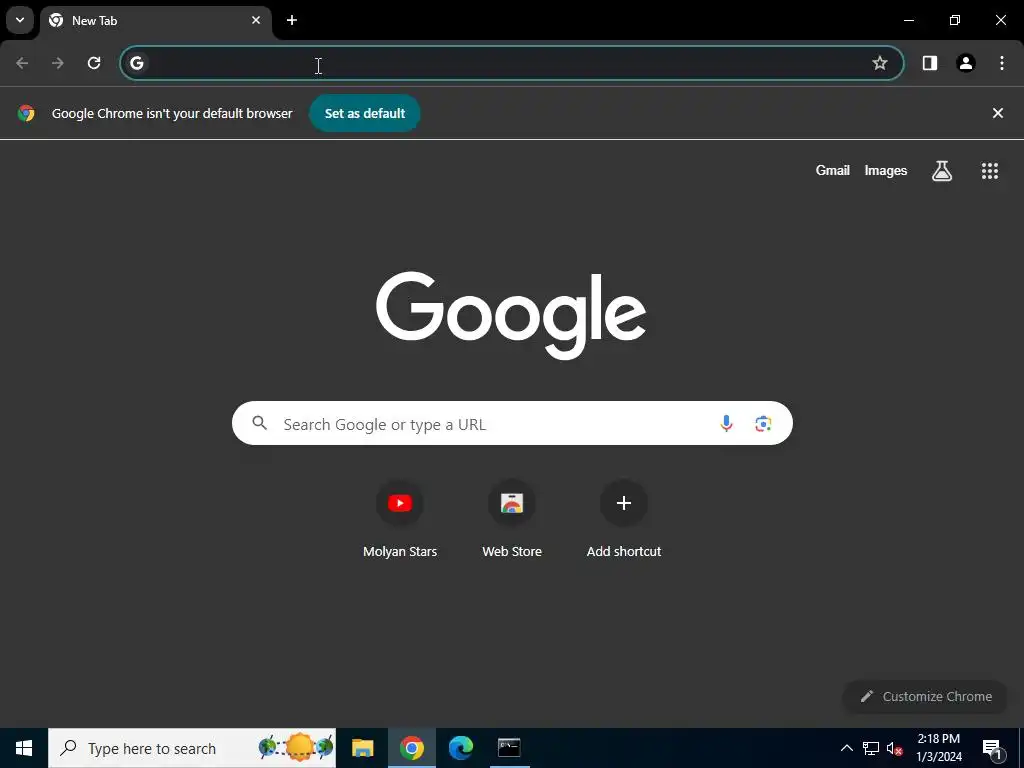
Task: Click the Chrome logo in default-browser bar
Action: click(x=26, y=113)
